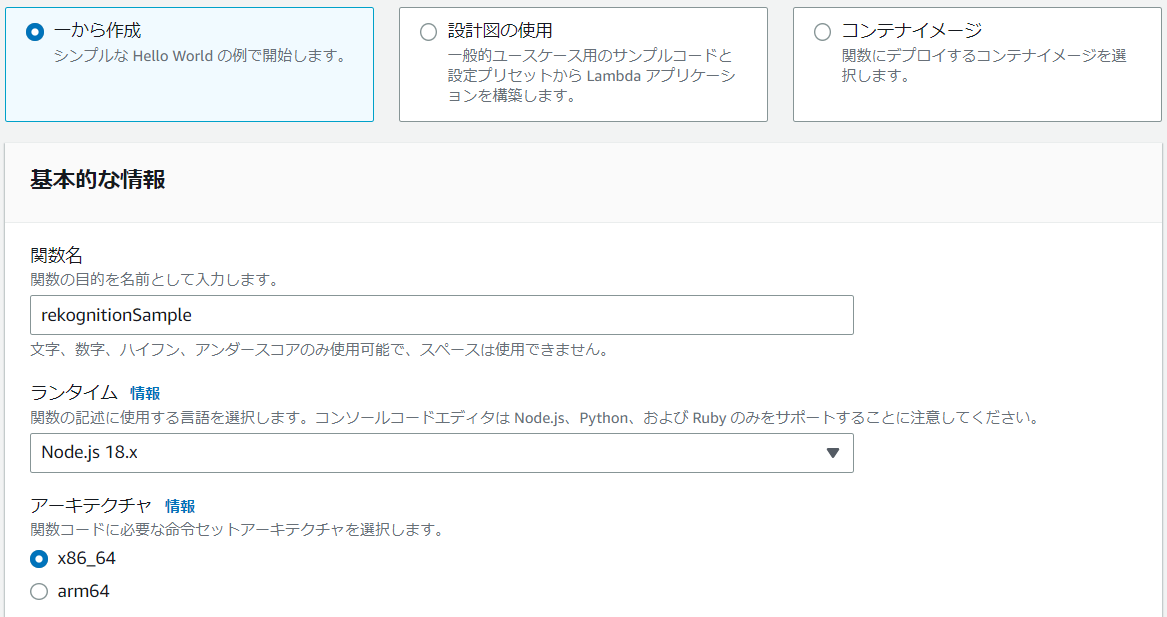The height and width of the screenshot is (617, 1167).
Task: Click the selected 一から作成 radio indicator
Action: [34, 30]
